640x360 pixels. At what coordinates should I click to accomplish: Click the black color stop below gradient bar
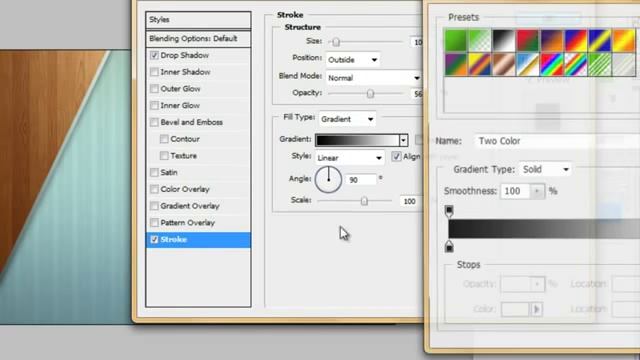pyautogui.click(x=449, y=247)
